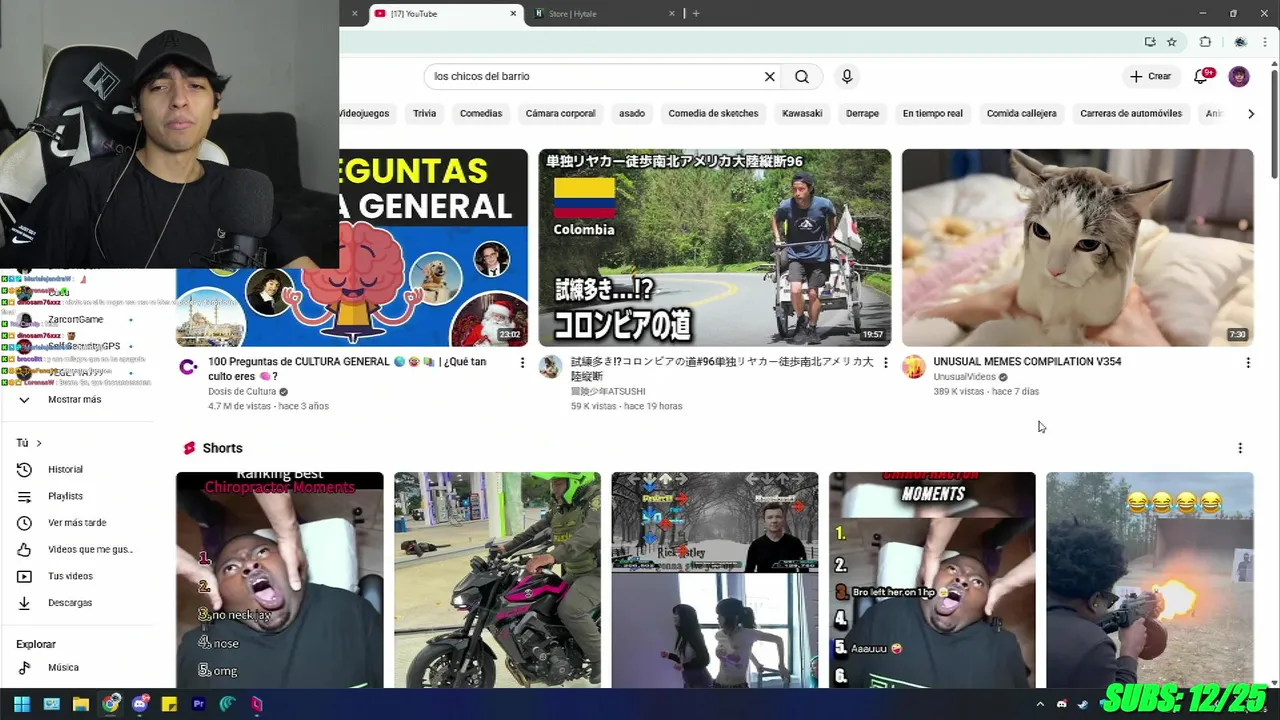
Task: Open the Chrome profile icon
Action: pyautogui.click(x=1240, y=42)
